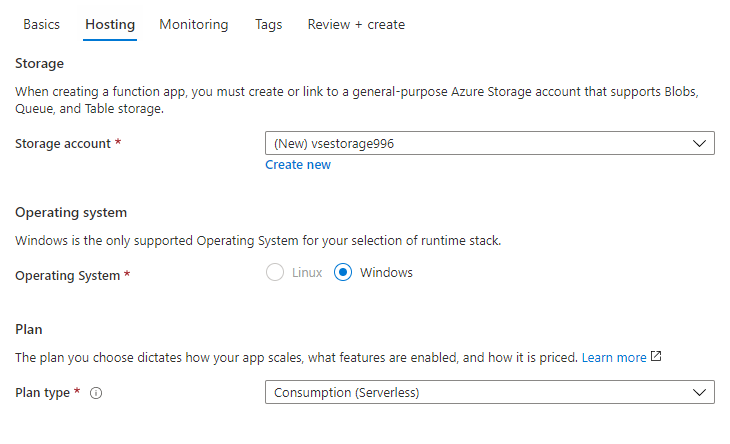Viewport: 730px width, 444px height.
Task: Click the Linux option label
Action: pyautogui.click(x=307, y=272)
